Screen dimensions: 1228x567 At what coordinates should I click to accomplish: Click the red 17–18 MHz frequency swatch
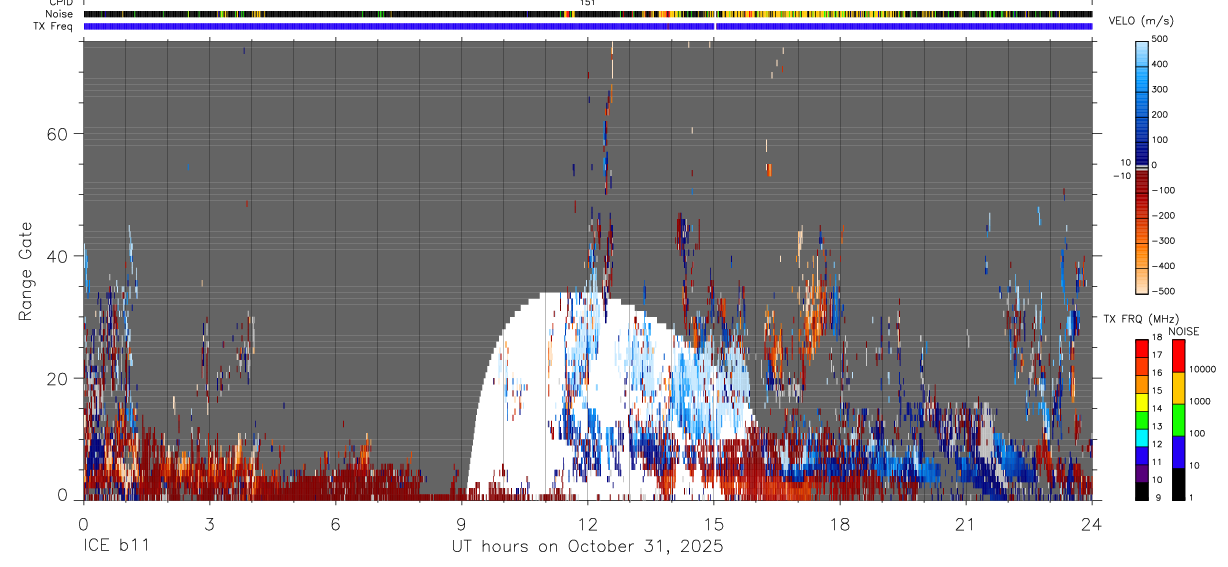(1143, 349)
